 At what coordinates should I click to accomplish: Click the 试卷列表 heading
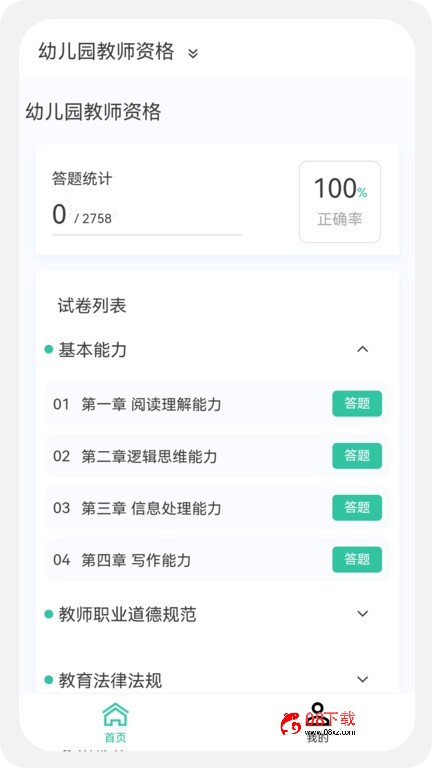[92, 306]
